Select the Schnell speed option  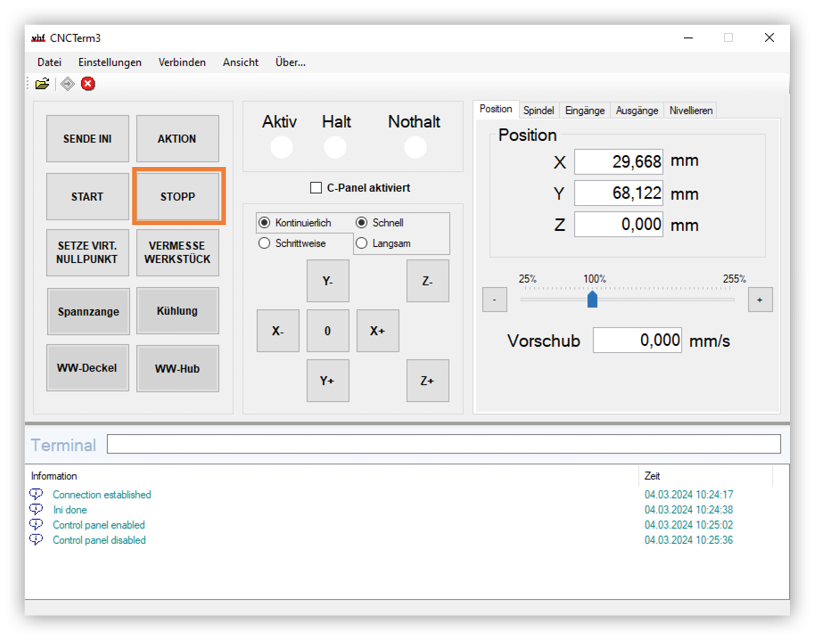[x=362, y=223]
